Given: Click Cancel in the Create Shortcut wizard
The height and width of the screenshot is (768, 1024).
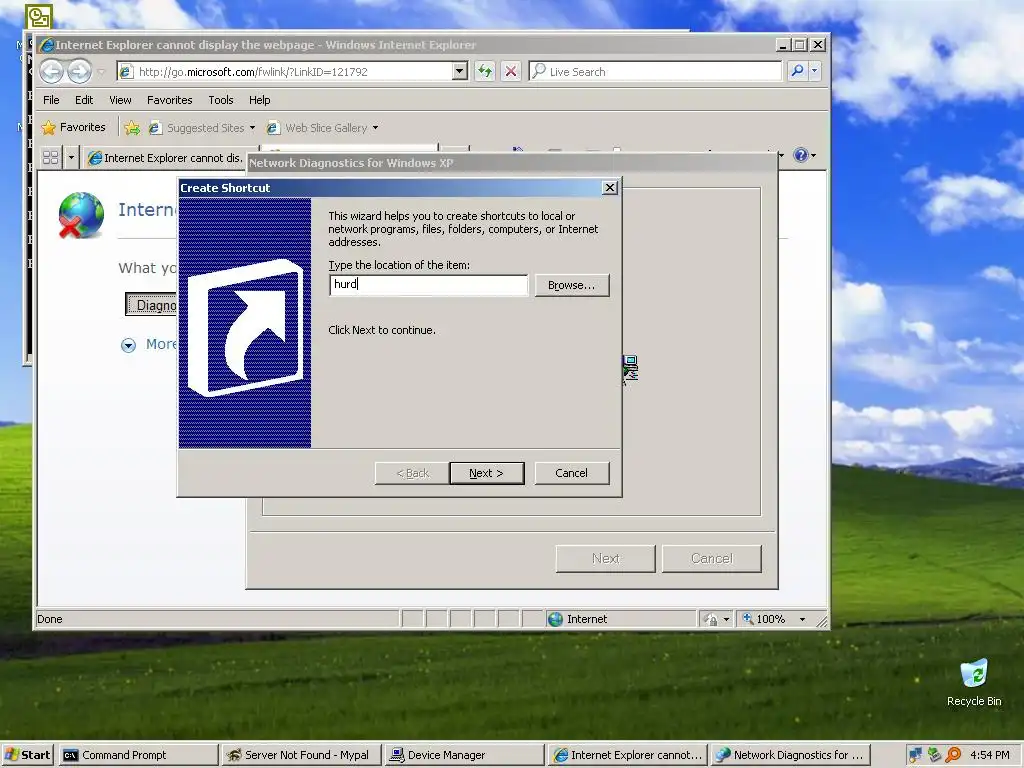Looking at the screenshot, I should pos(571,473).
